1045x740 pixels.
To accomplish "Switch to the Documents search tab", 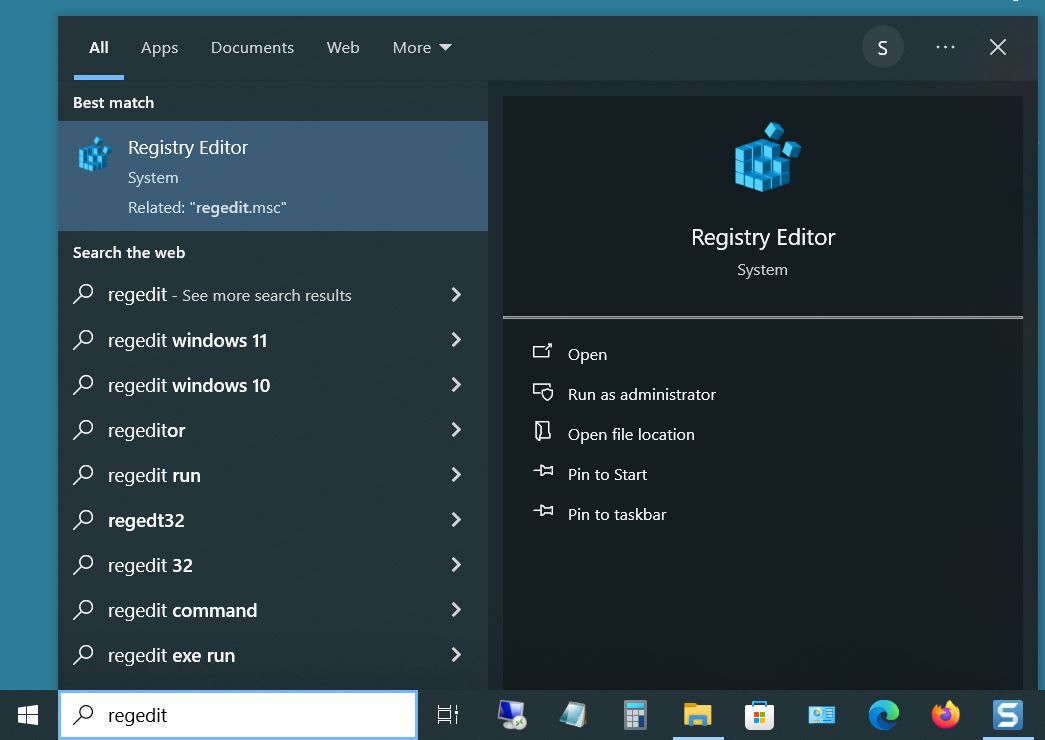I will tap(252, 47).
